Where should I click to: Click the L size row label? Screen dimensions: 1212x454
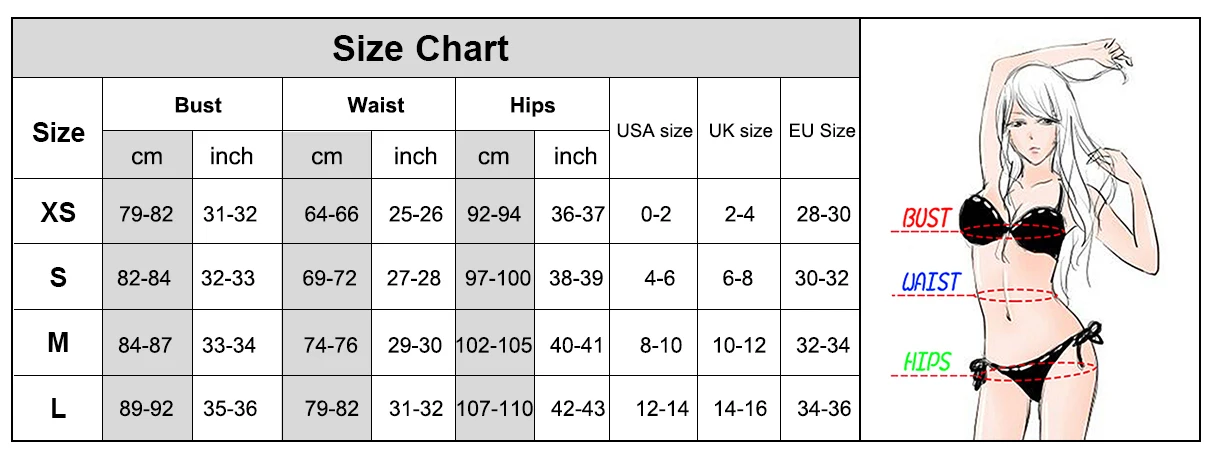tap(58, 408)
